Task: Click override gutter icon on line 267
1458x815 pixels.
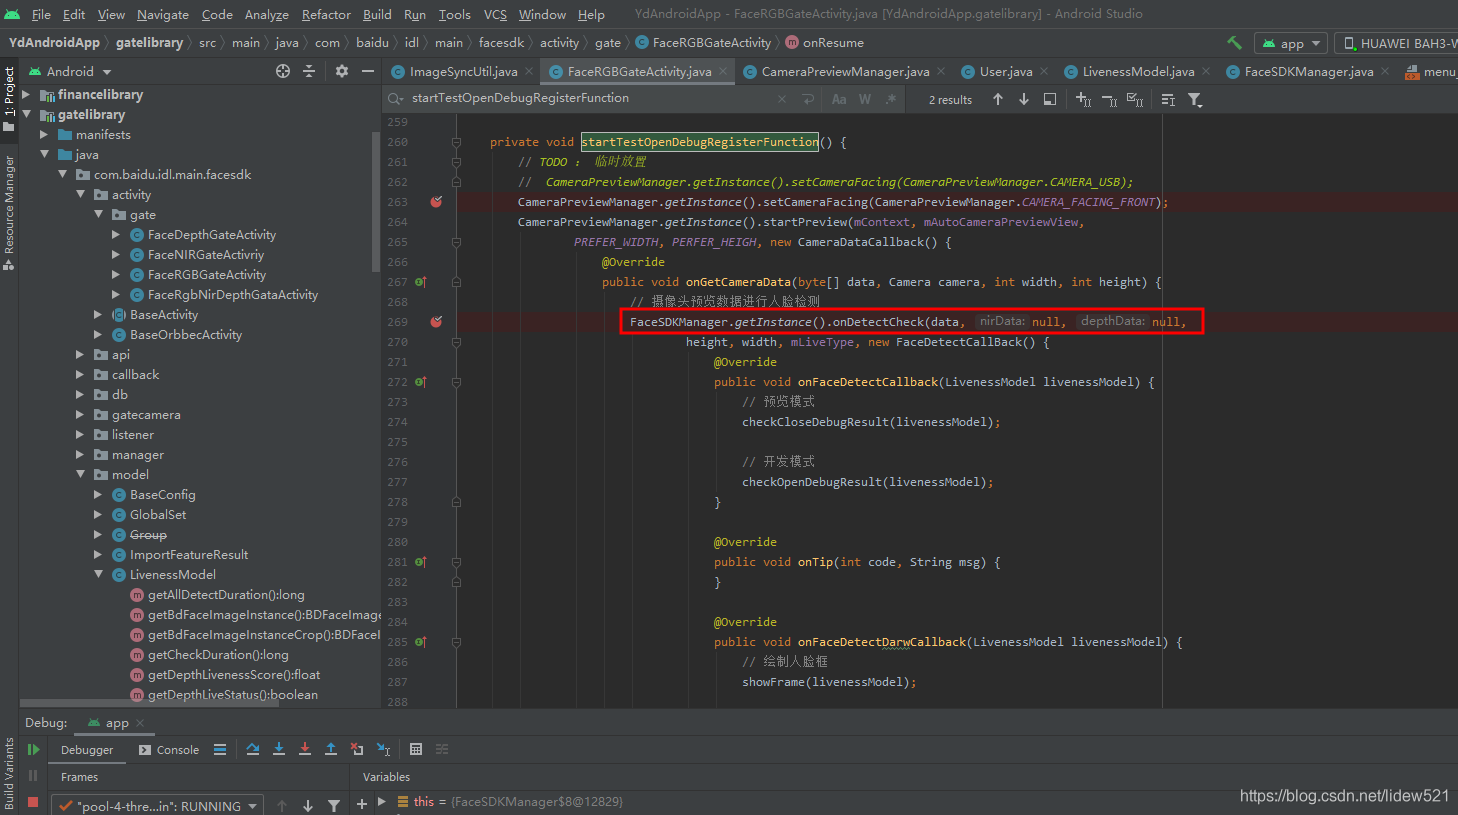Action: click(x=421, y=282)
